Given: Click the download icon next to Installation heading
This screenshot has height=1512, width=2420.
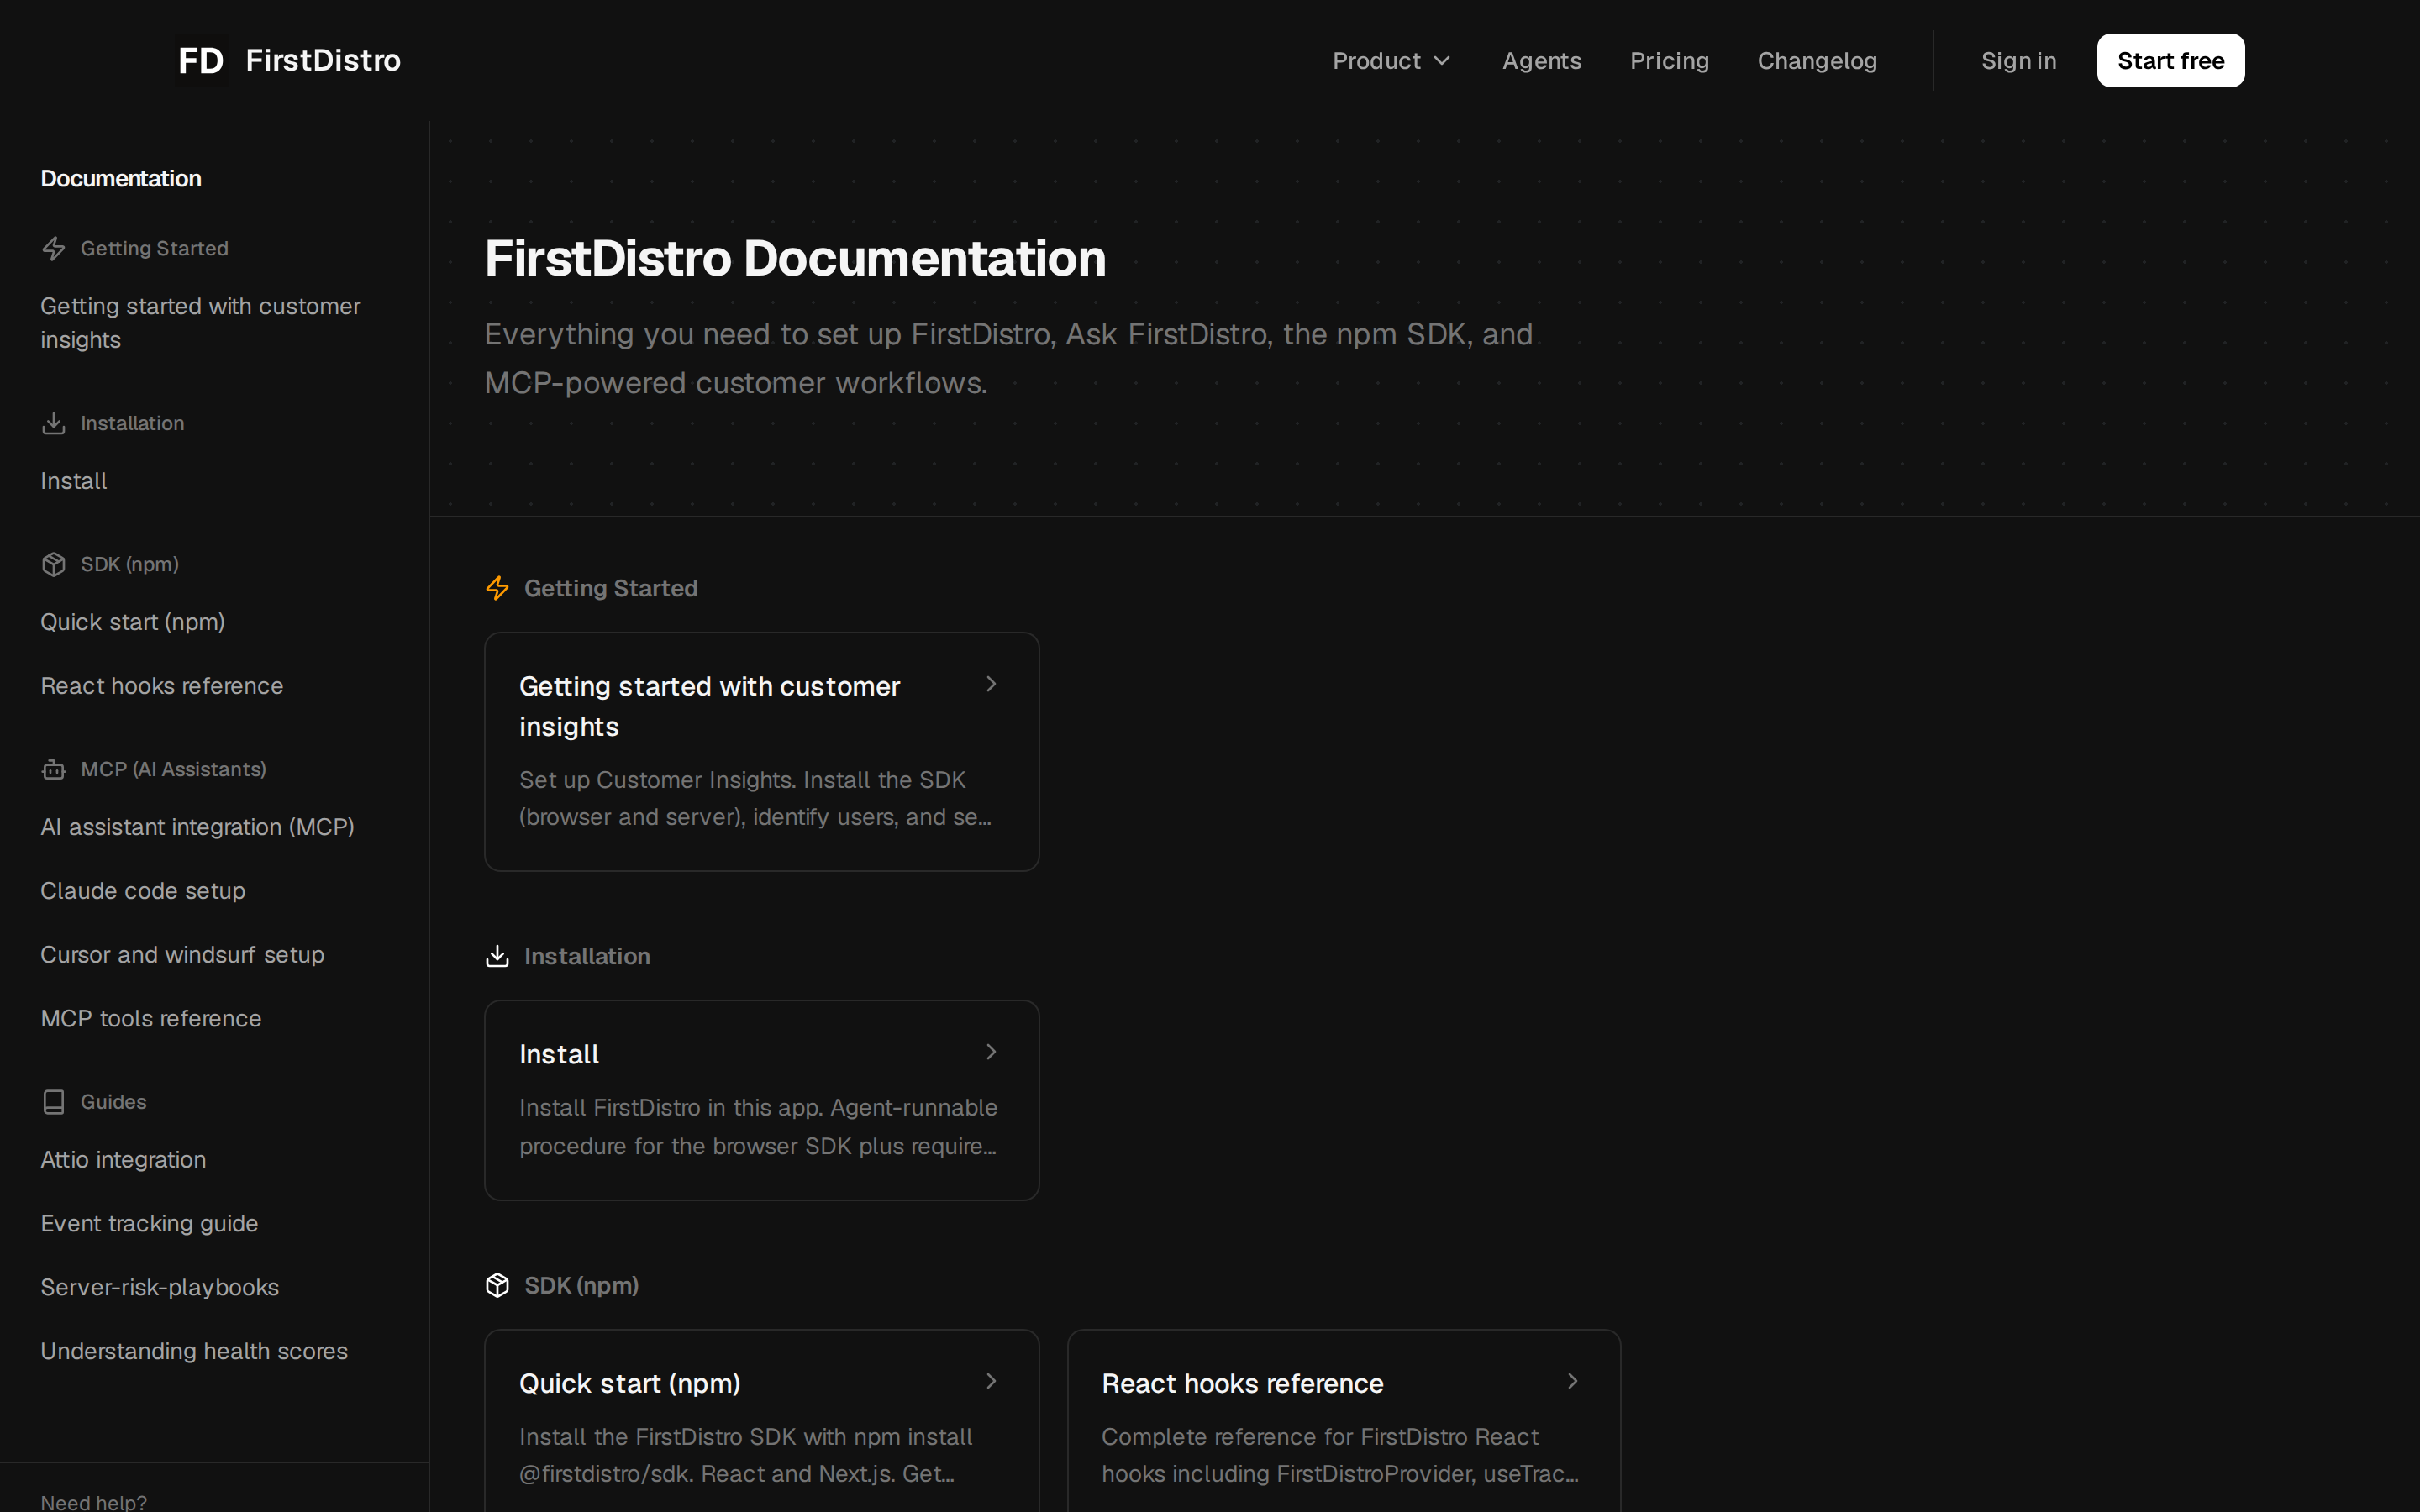Looking at the screenshot, I should [497, 956].
